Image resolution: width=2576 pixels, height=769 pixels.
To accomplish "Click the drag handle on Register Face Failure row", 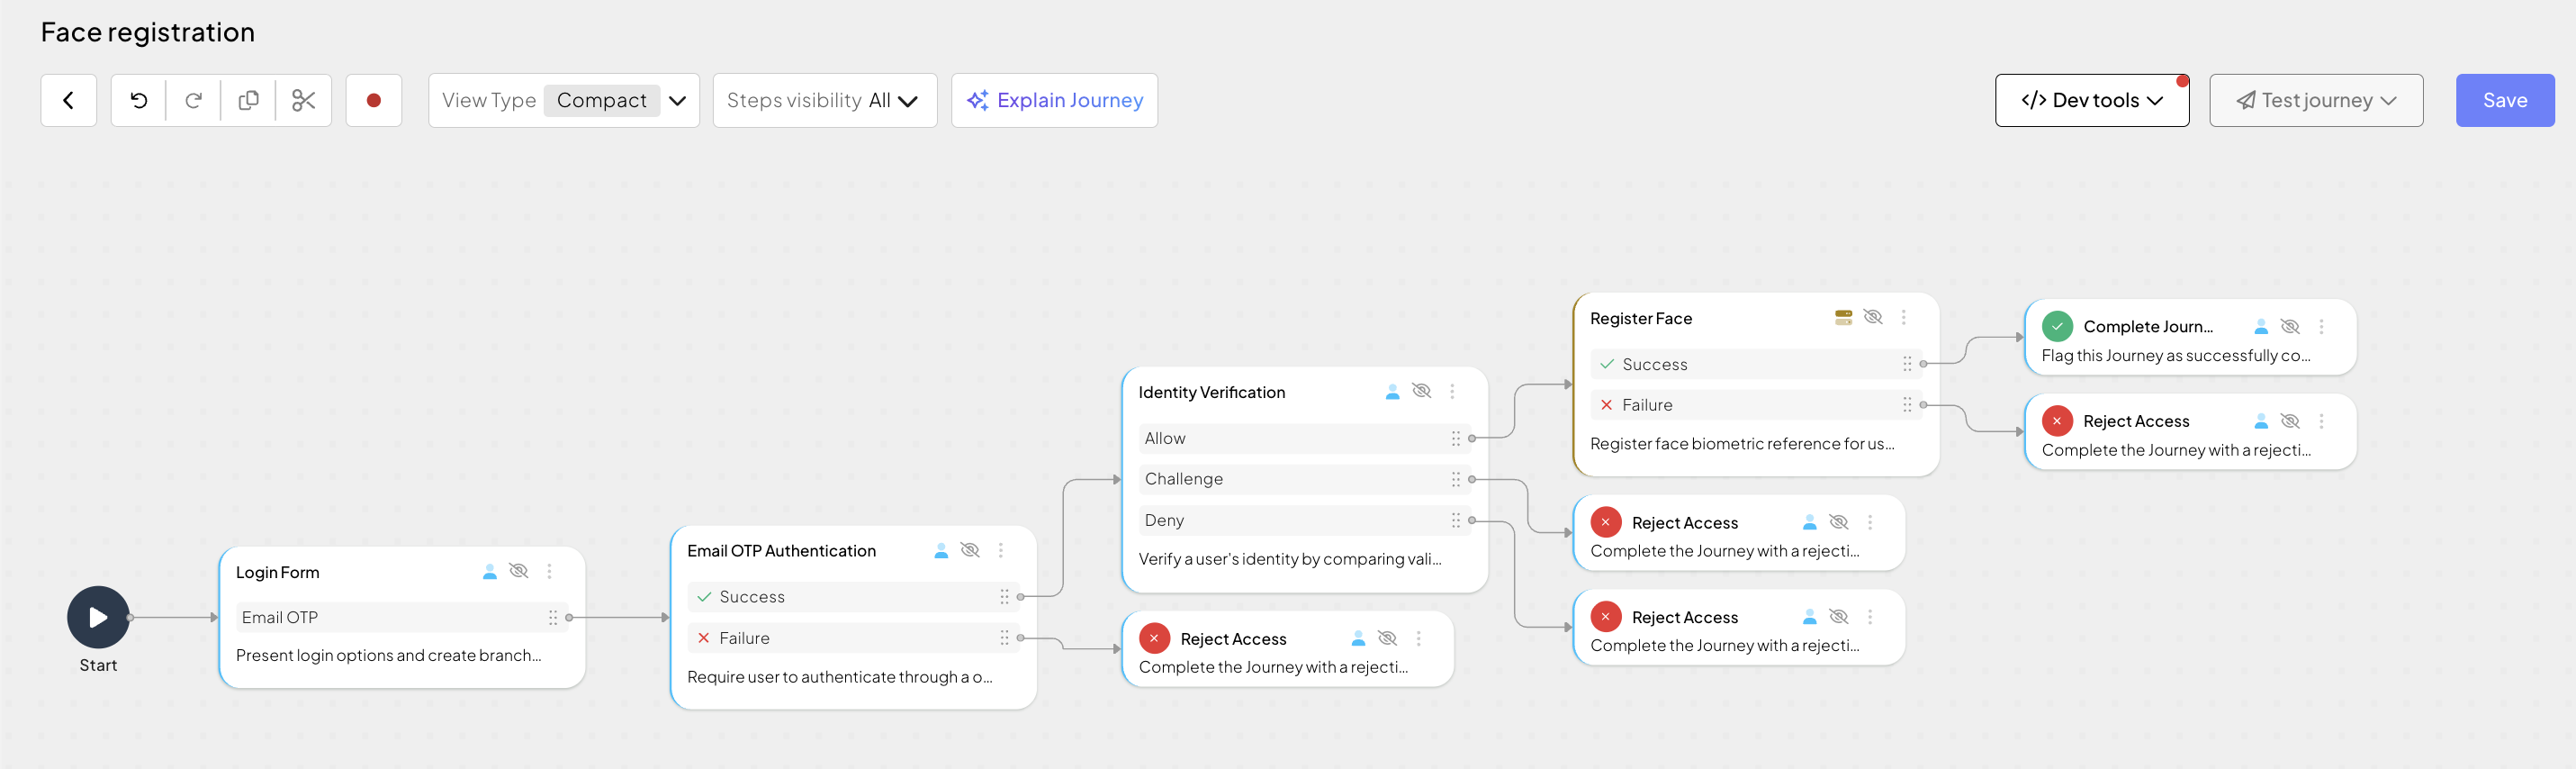I will [x=1907, y=405].
